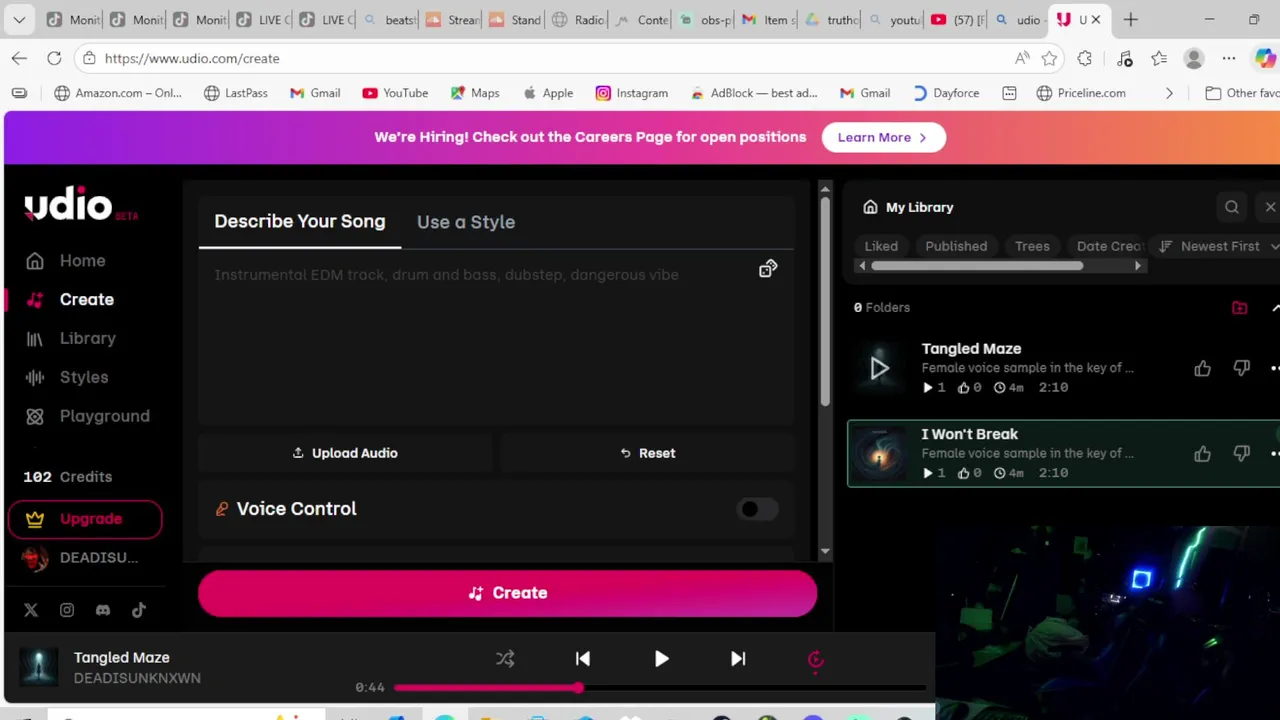Click browser back button

pyautogui.click(x=19, y=59)
